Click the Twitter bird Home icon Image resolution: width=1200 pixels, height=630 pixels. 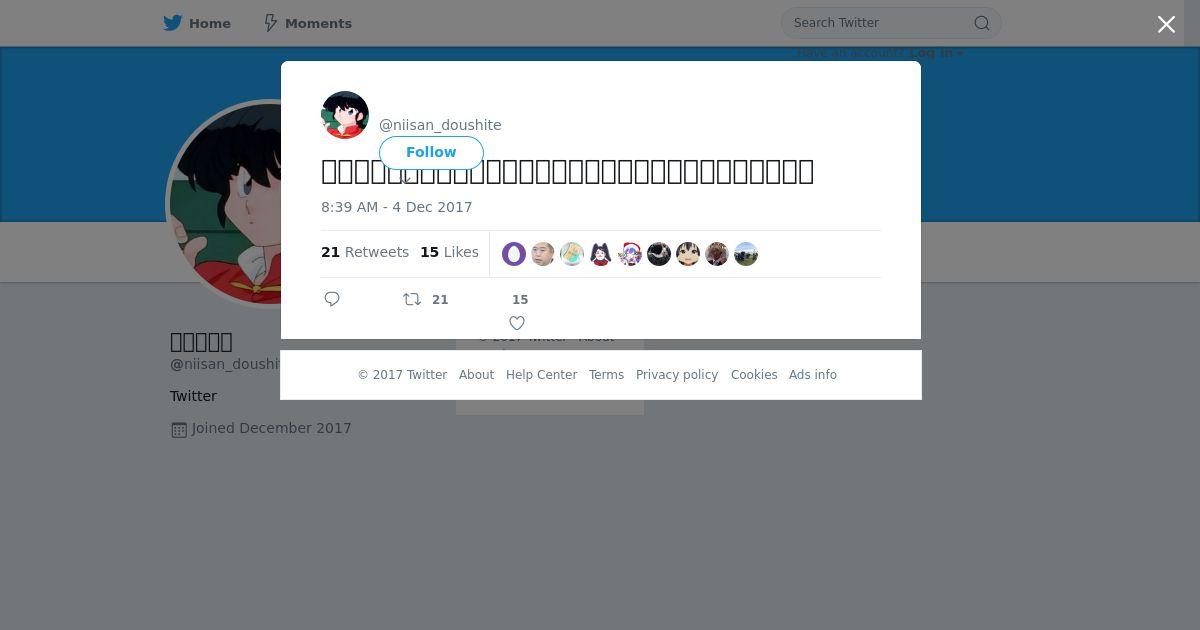173,23
